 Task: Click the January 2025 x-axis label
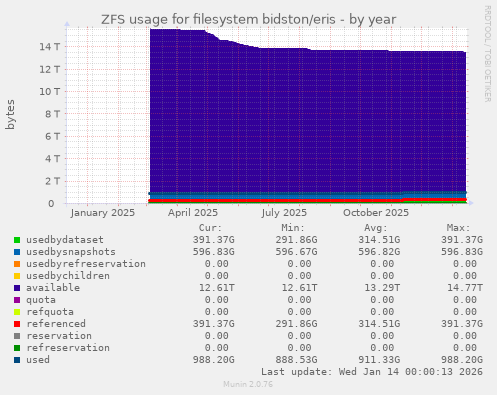click(103, 213)
